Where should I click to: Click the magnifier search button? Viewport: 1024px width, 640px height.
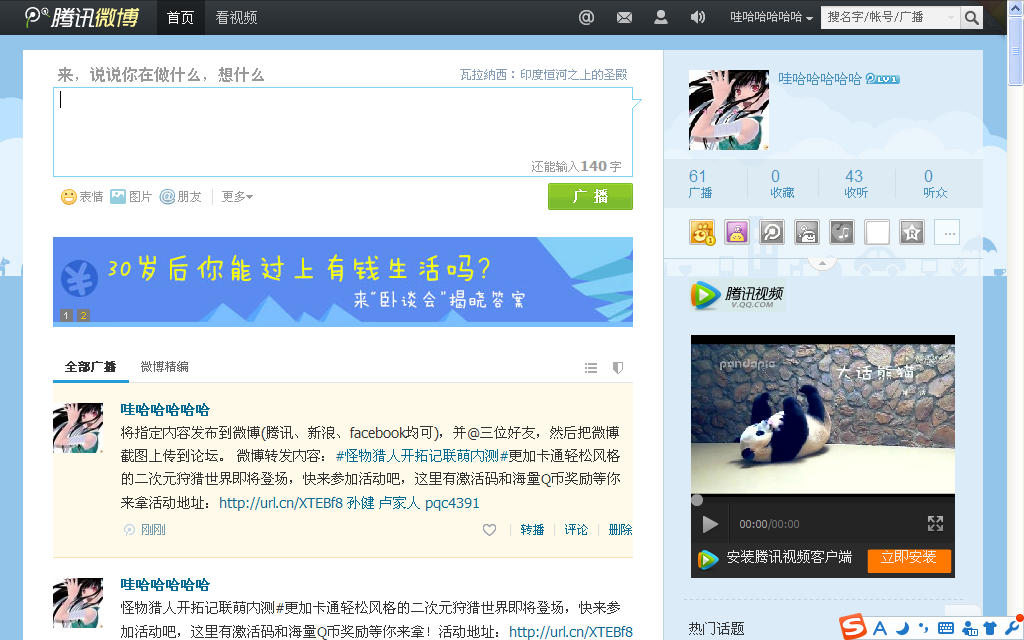coord(971,17)
